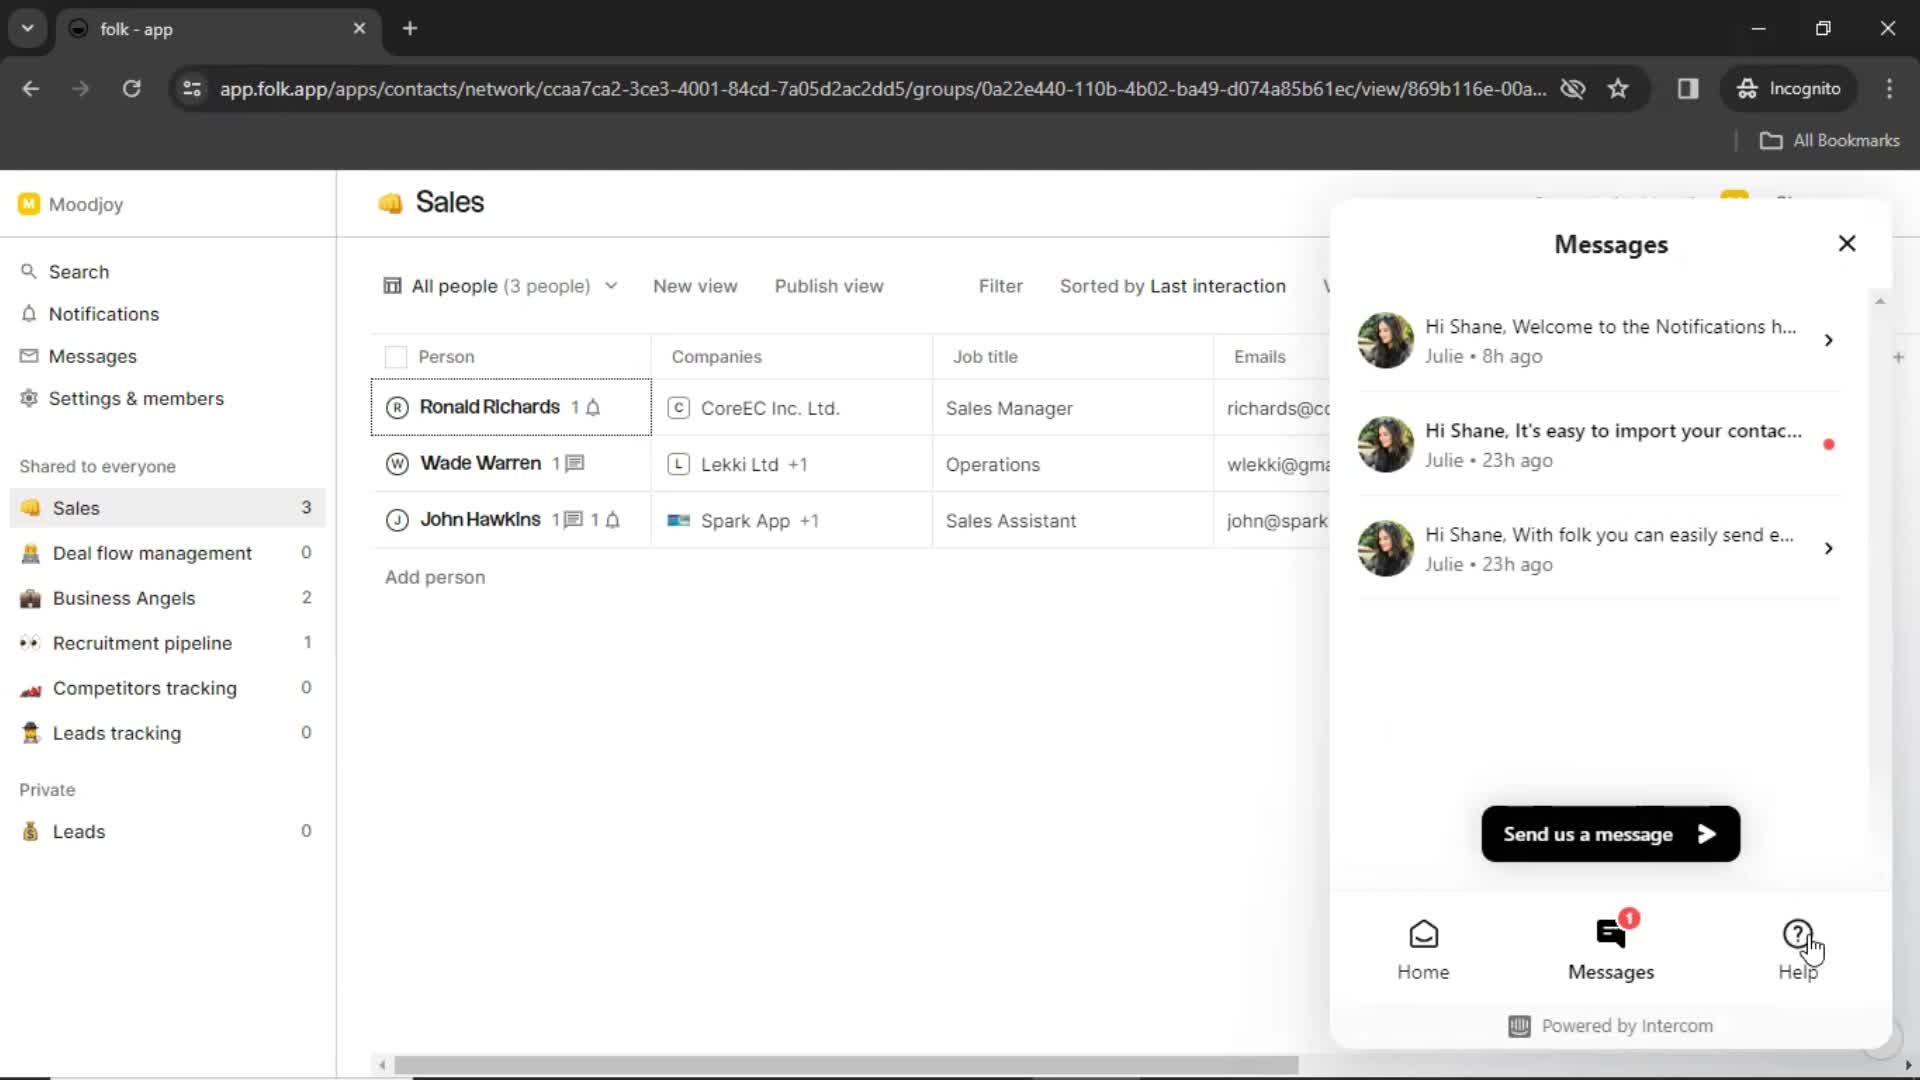
Task: Close the folk - app tab
Action: click(x=359, y=28)
